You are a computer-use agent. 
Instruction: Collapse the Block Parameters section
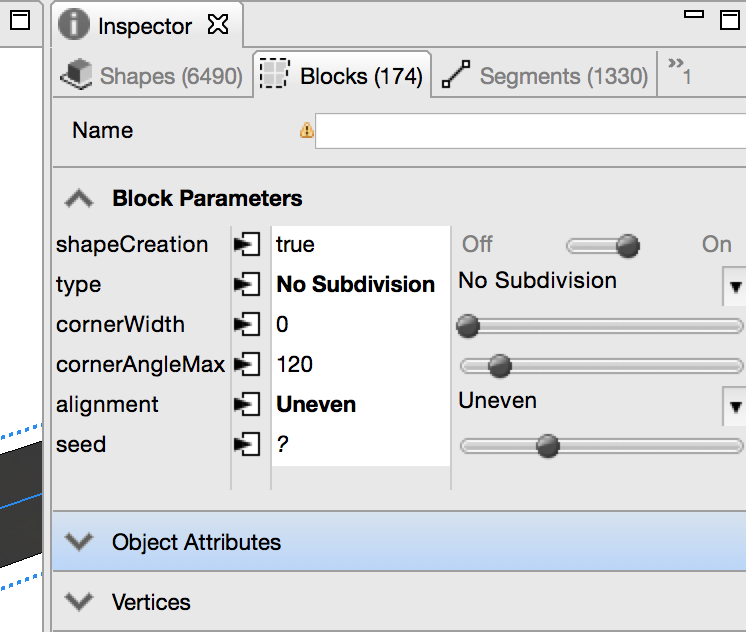[78, 198]
